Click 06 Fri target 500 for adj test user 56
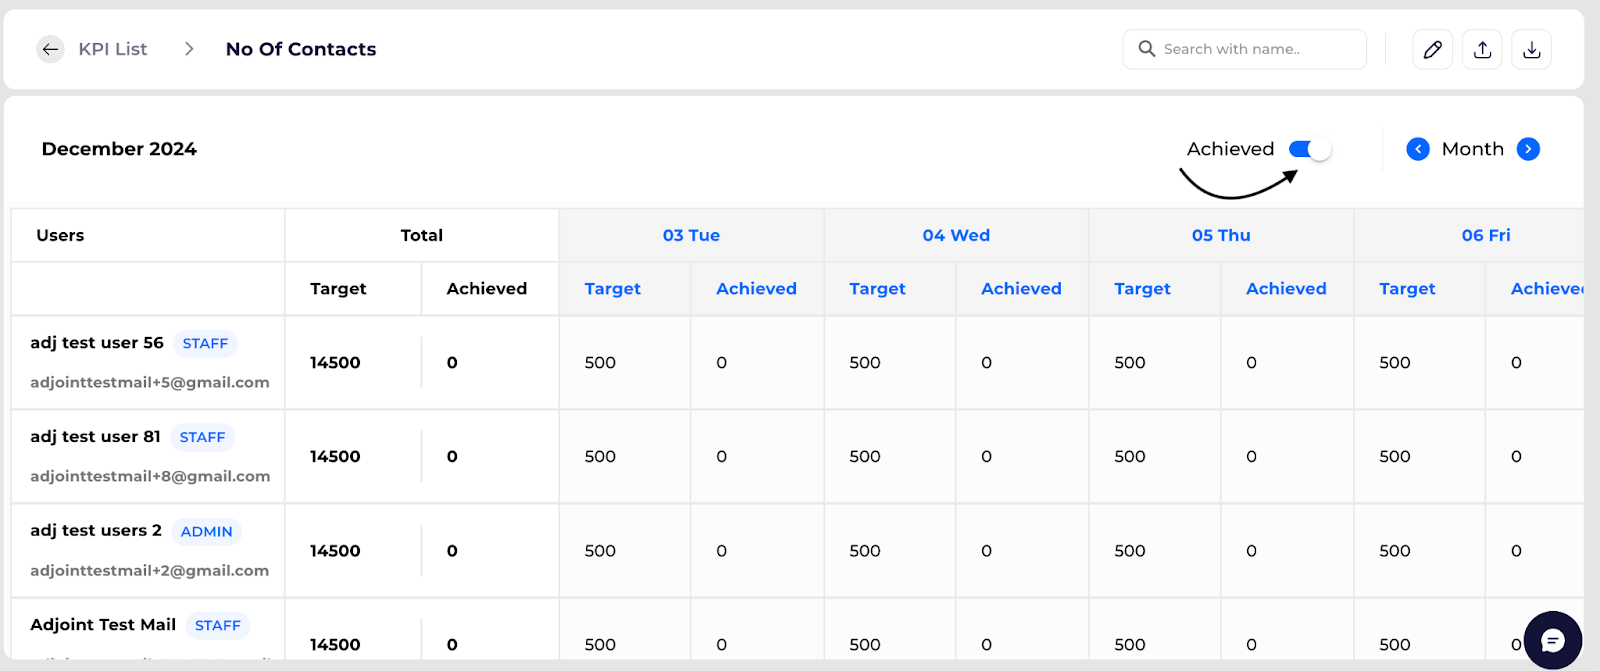Image resolution: width=1600 pixels, height=671 pixels. pyautogui.click(x=1395, y=363)
